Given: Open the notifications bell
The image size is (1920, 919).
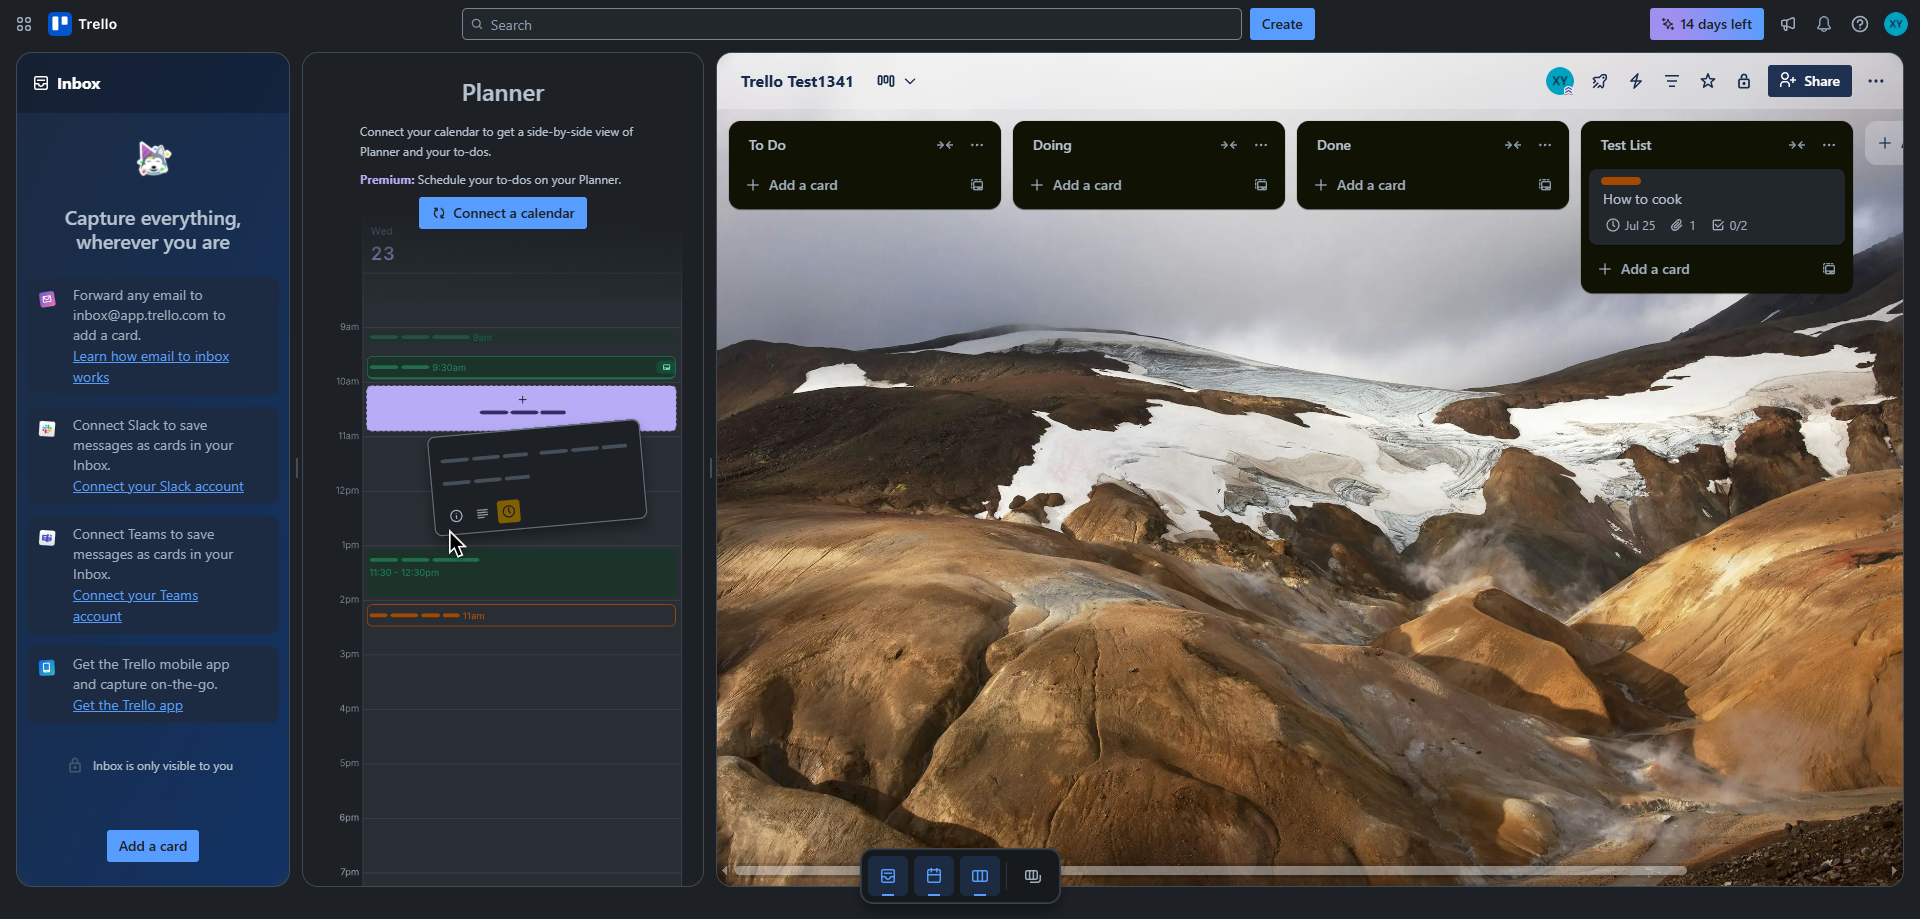Looking at the screenshot, I should coord(1824,24).
